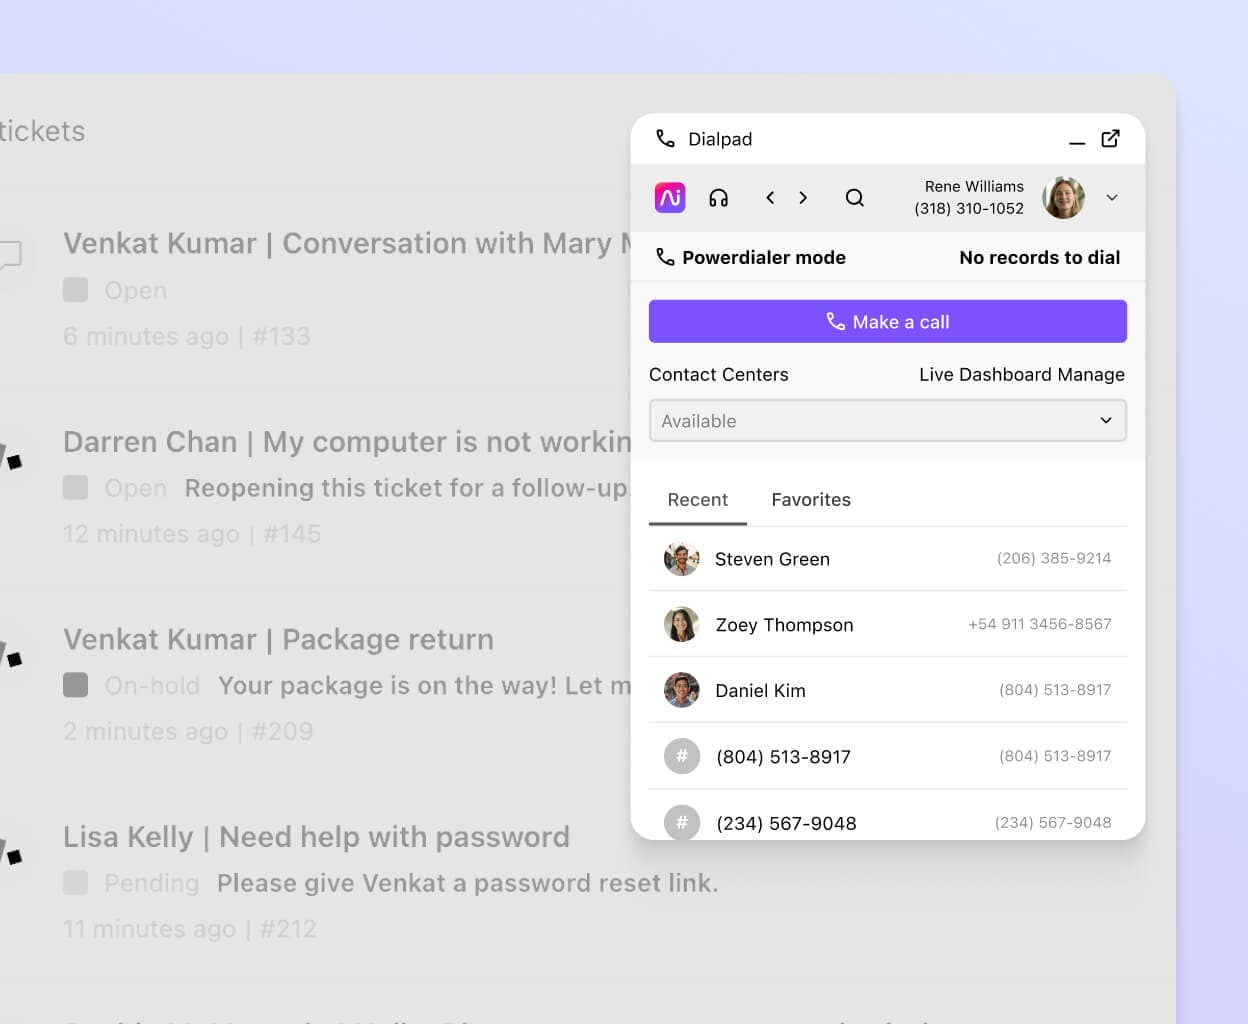Click Rene Williams avatar photo
This screenshot has height=1024, width=1248.
click(1063, 197)
